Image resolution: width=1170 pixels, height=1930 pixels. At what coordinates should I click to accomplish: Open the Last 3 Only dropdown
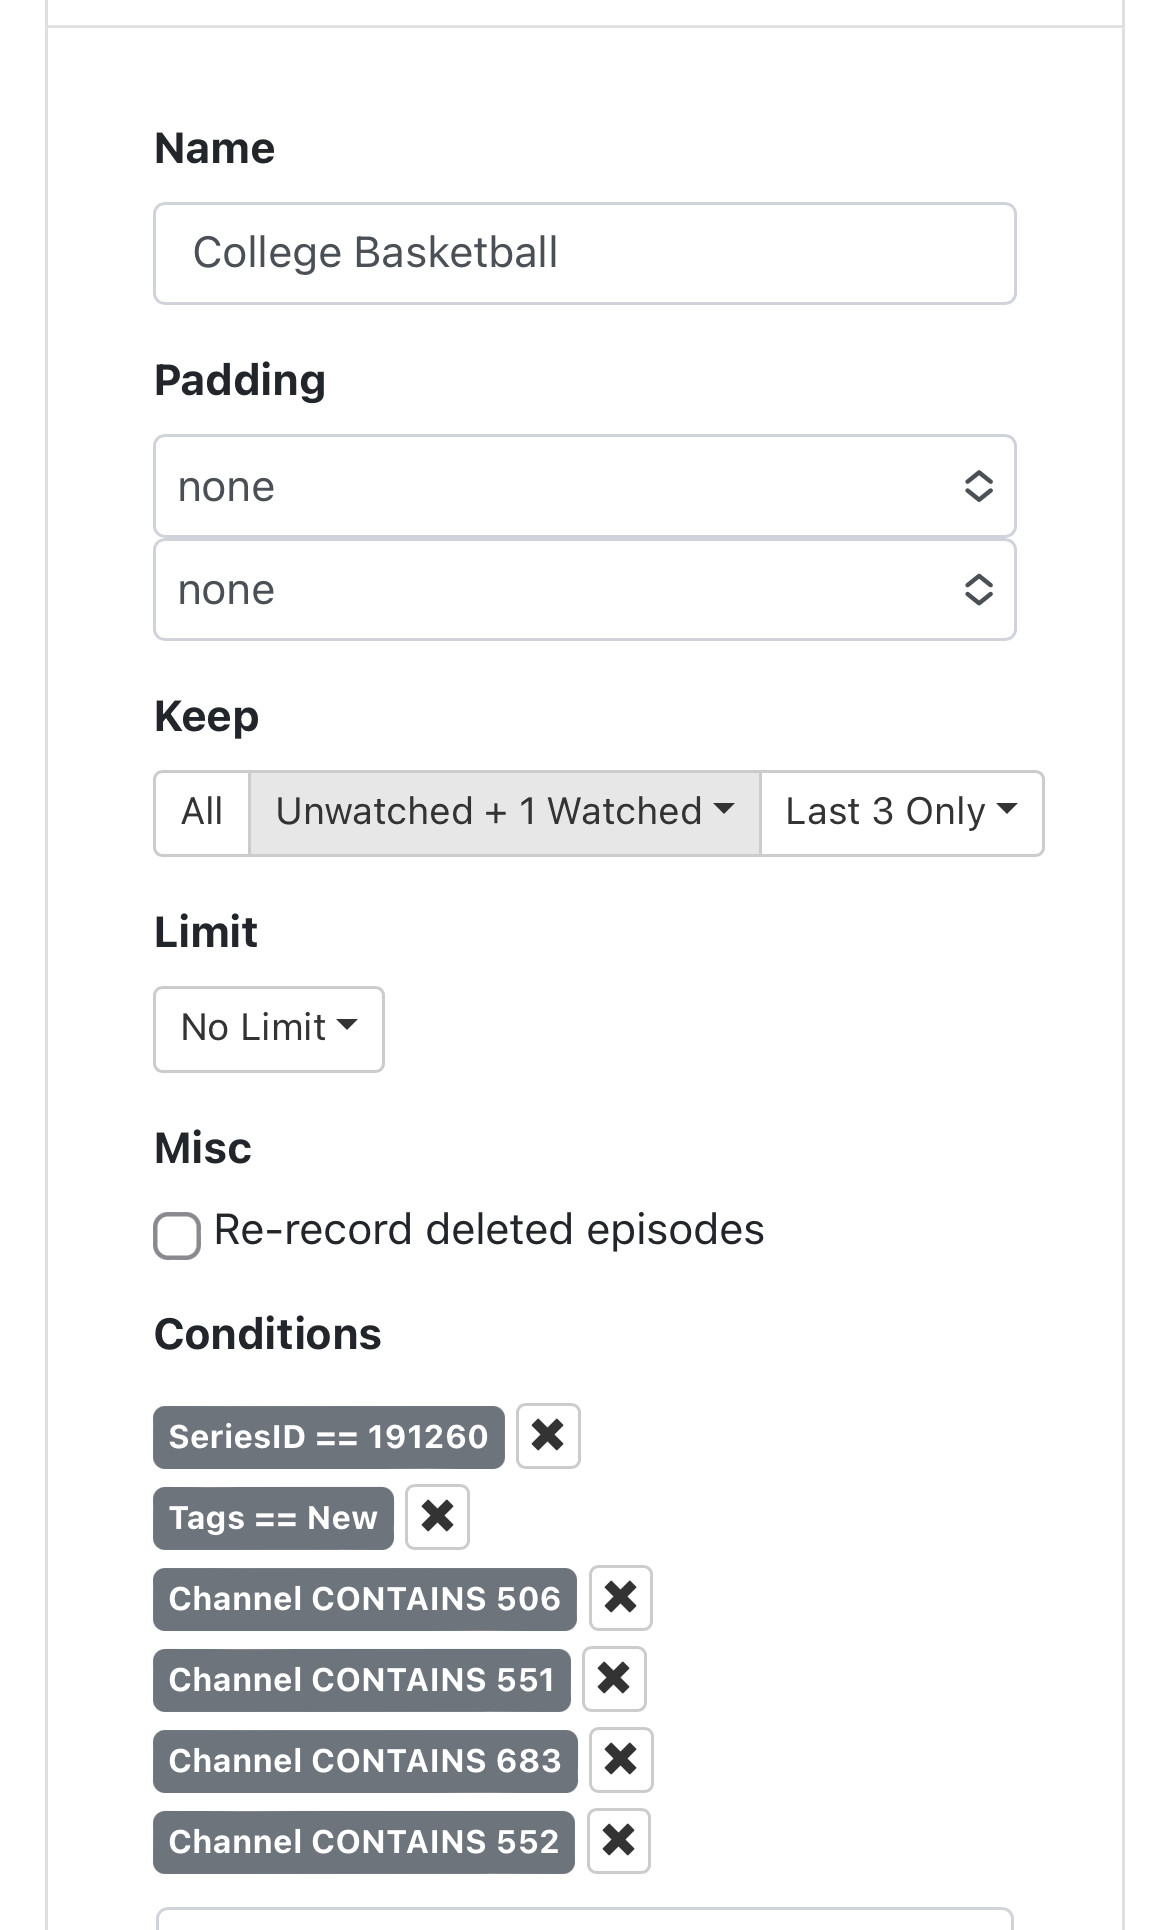tap(901, 812)
